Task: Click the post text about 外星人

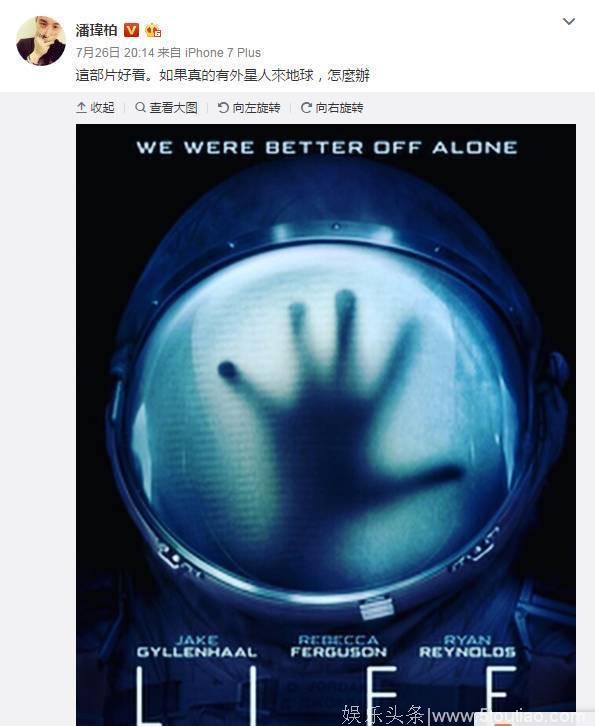Action: [x=222, y=75]
